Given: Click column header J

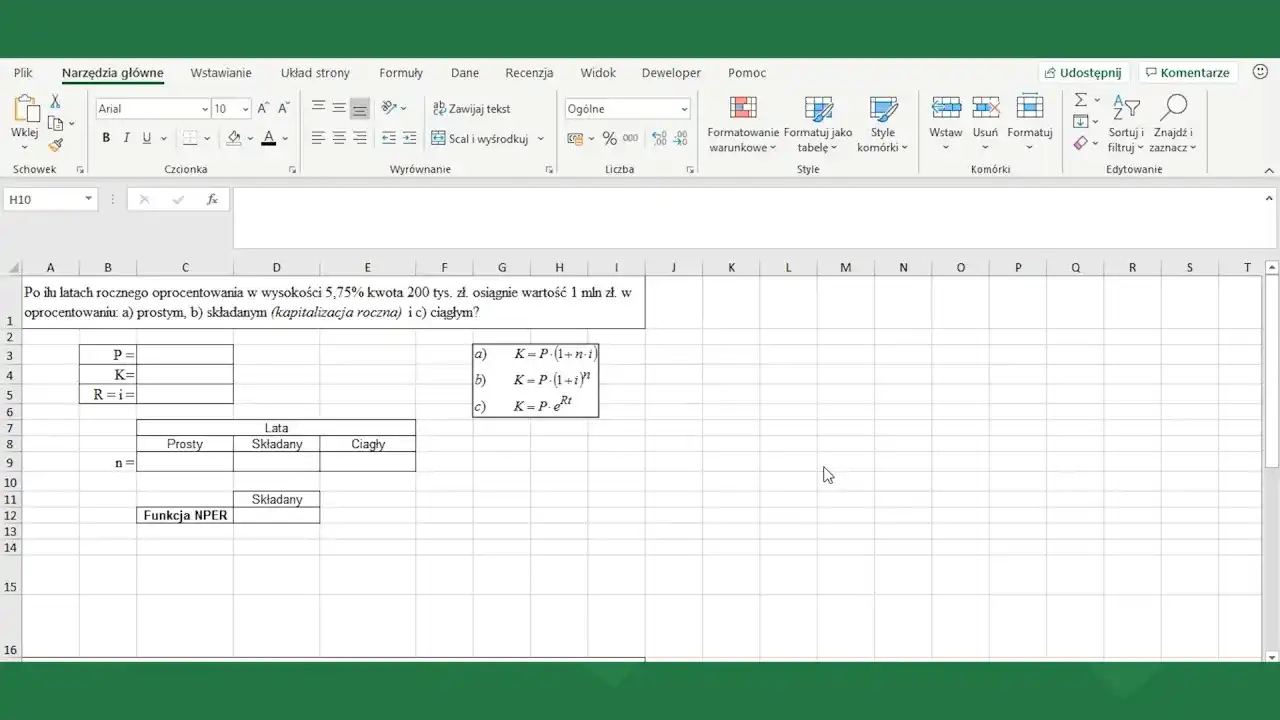Looking at the screenshot, I should tap(673, 267).
